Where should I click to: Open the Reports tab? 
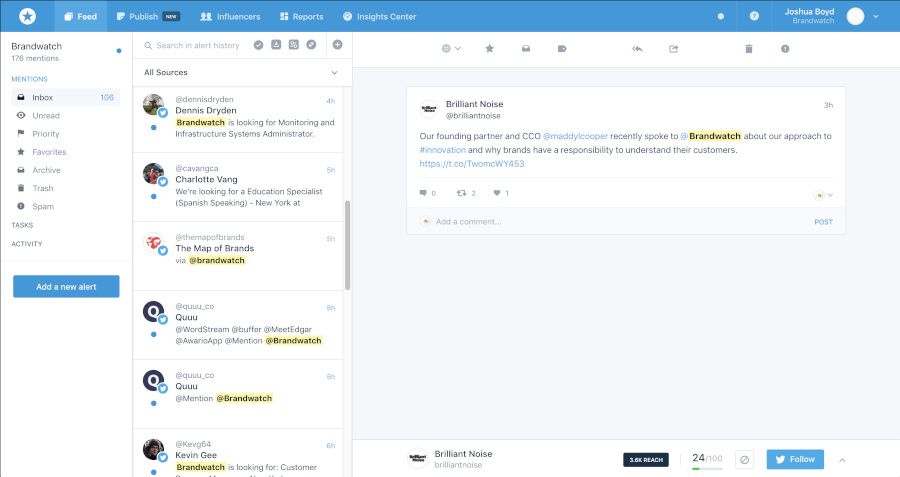tap(301, 16)
